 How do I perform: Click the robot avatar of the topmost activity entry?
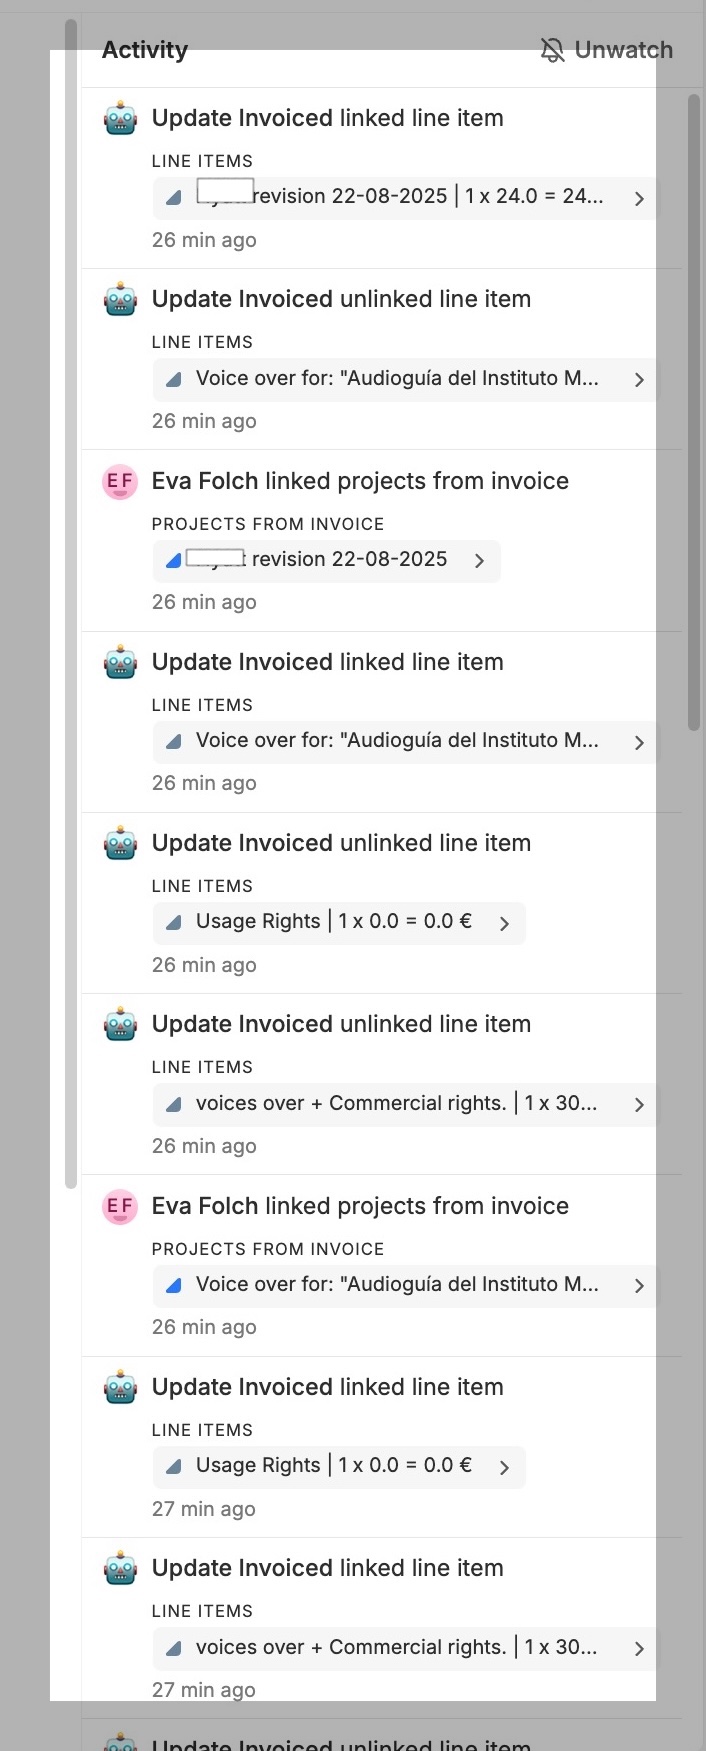[120, 119]
